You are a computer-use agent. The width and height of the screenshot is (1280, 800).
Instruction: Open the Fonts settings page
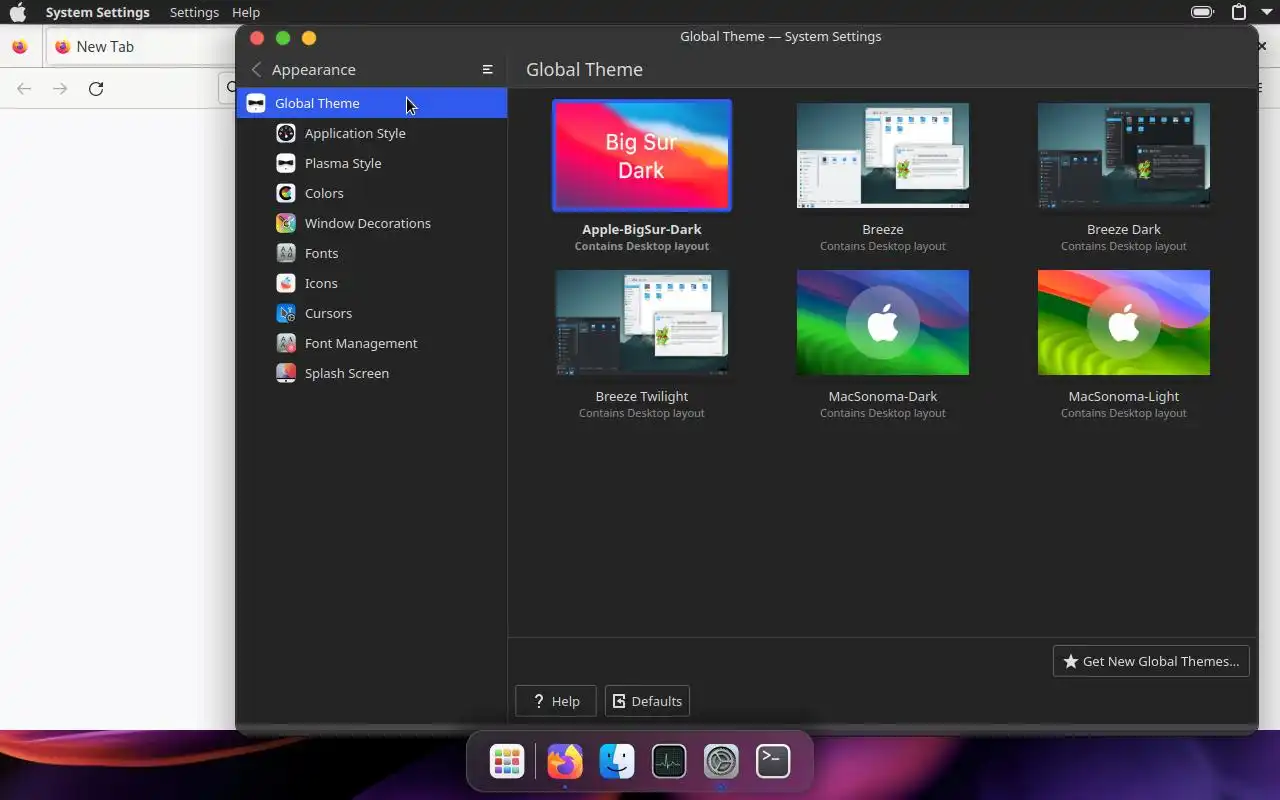click(372, 253)
